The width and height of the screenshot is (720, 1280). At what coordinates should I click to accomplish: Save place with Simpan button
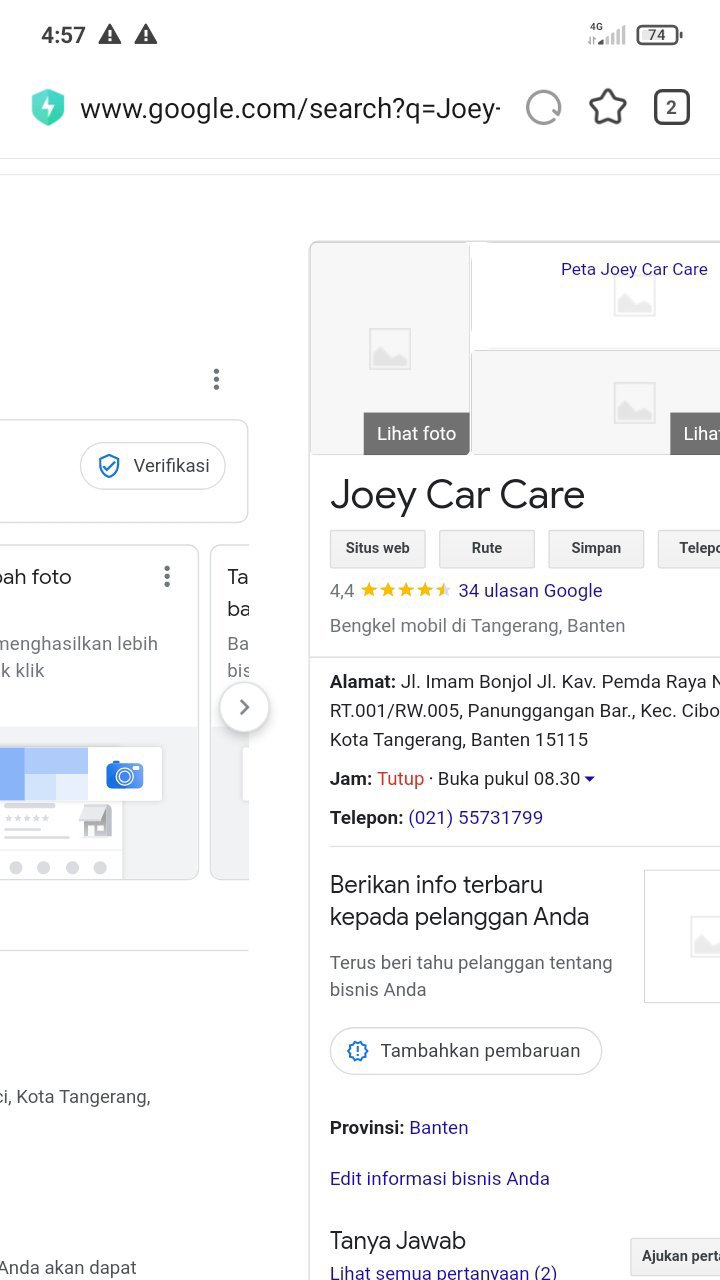pyautogui.click(x=596, y=549)
